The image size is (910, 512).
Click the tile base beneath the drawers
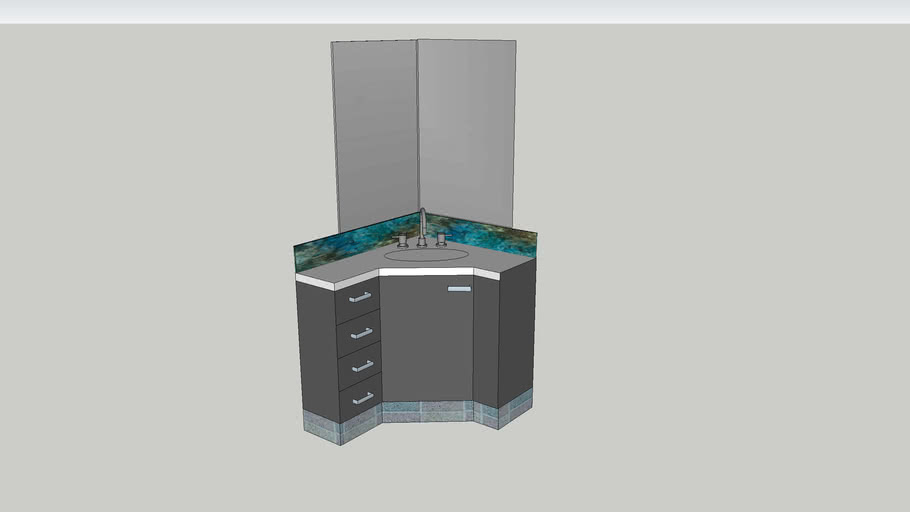[x=362, y=429]
